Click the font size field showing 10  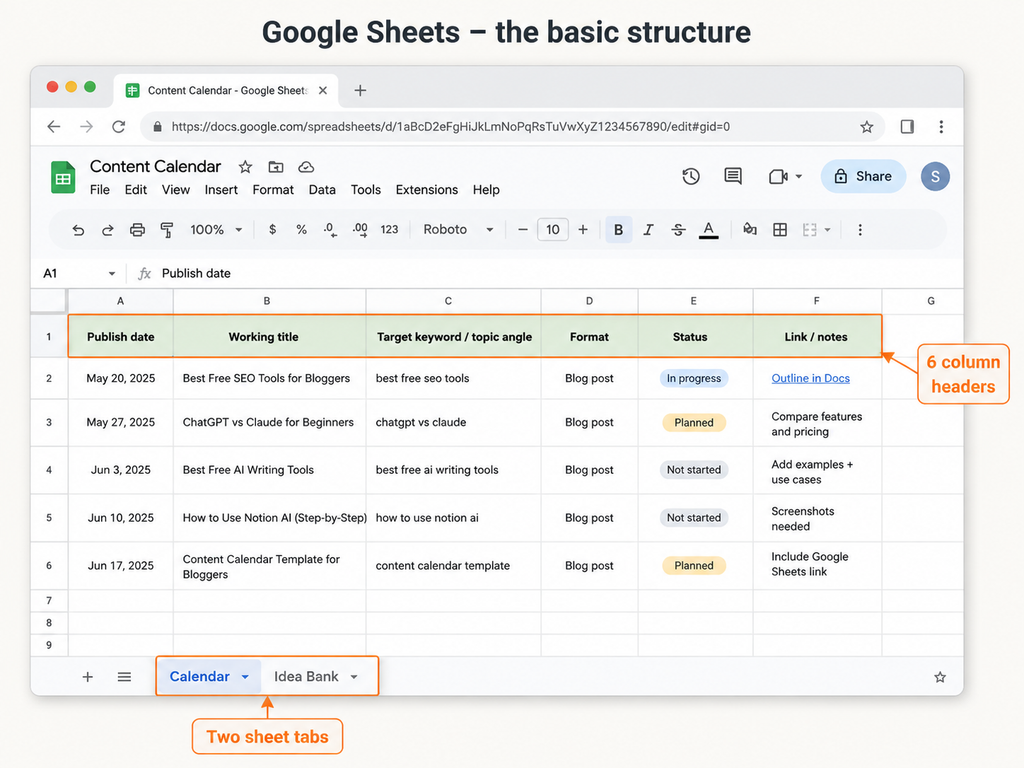click(552, 230)
